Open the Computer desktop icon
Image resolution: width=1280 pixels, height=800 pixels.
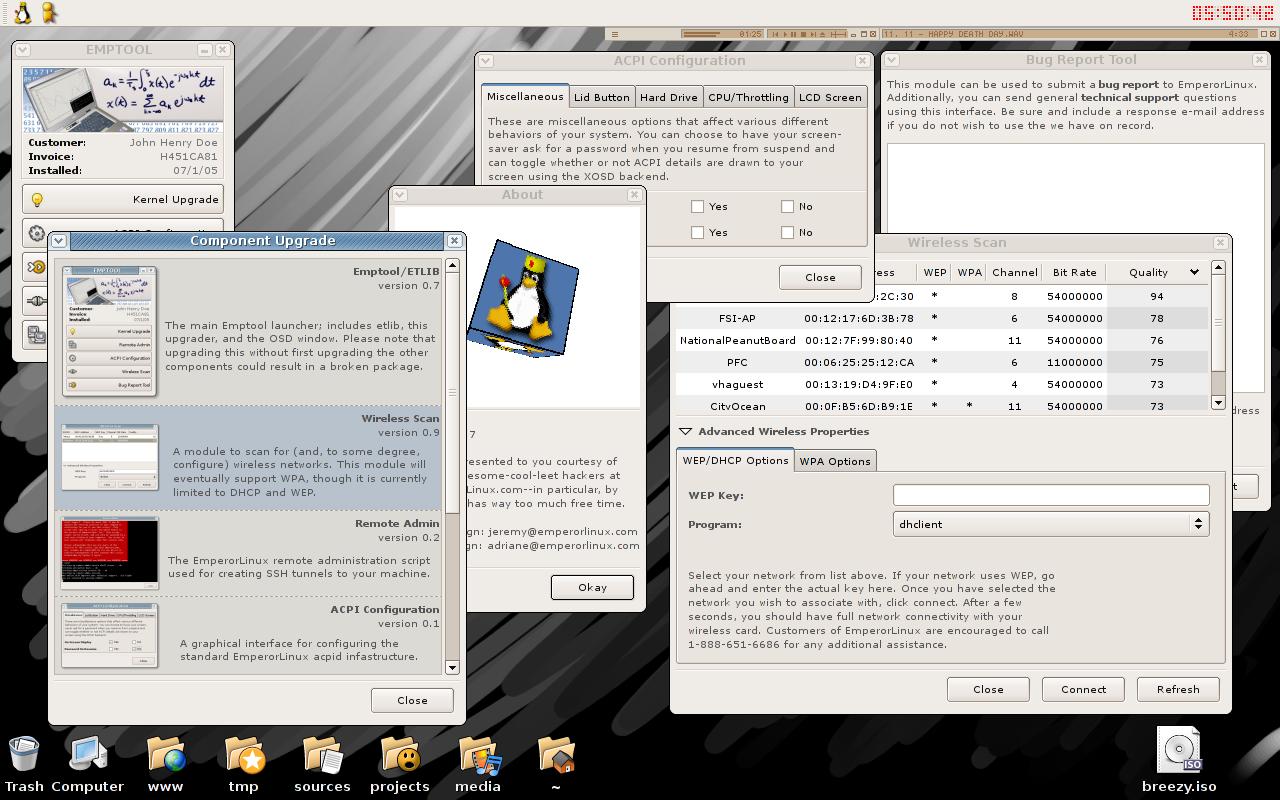(x=87, y=755)
